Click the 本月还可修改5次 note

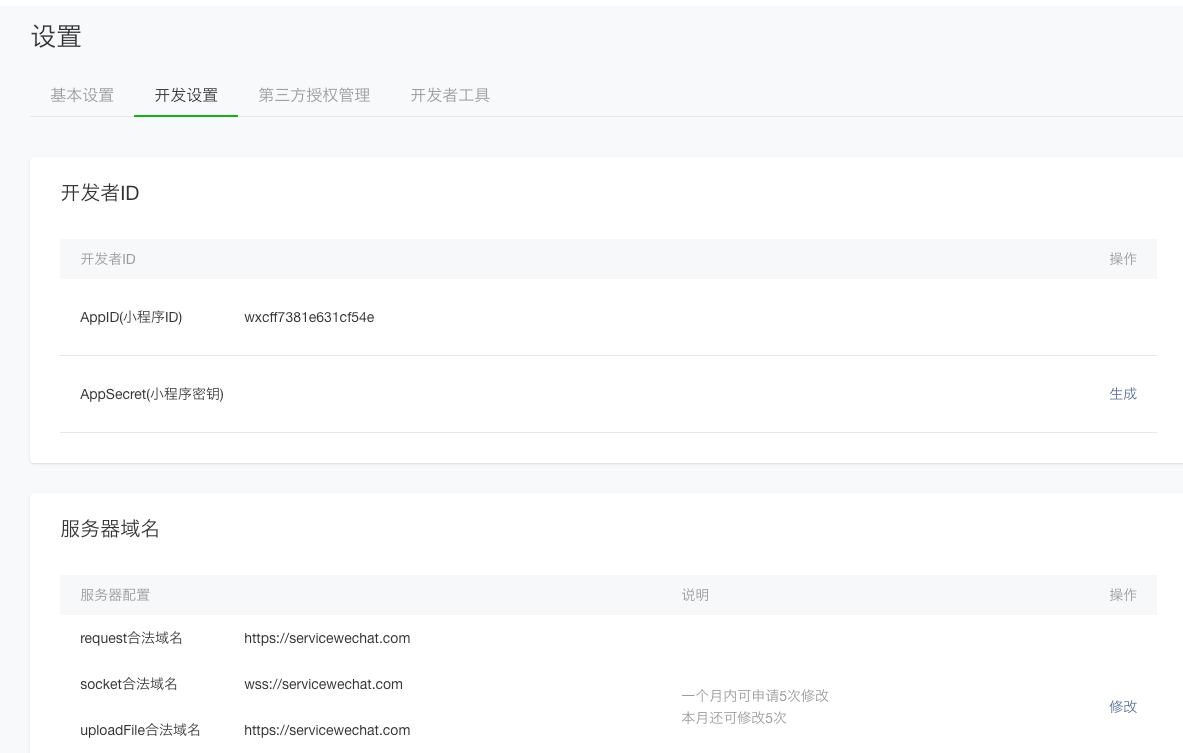(734, 718)
